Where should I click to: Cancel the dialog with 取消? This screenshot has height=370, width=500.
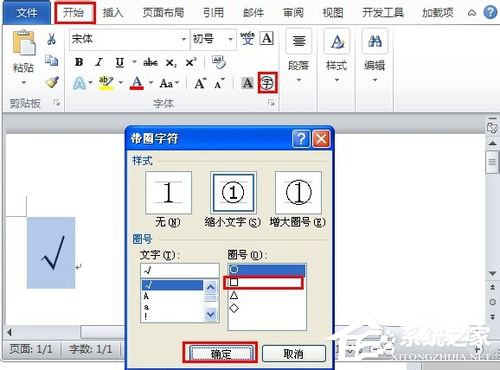click(294, 353)
